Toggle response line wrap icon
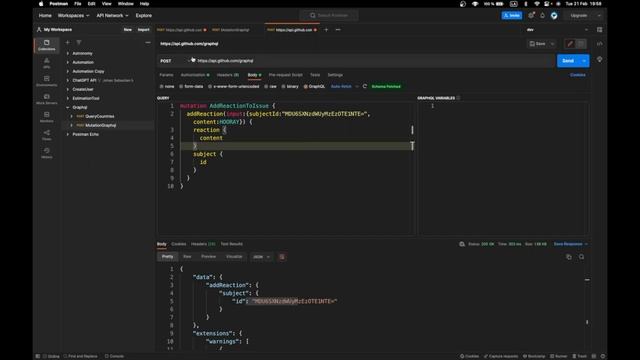The image size is (640, 360). point(282,257)
